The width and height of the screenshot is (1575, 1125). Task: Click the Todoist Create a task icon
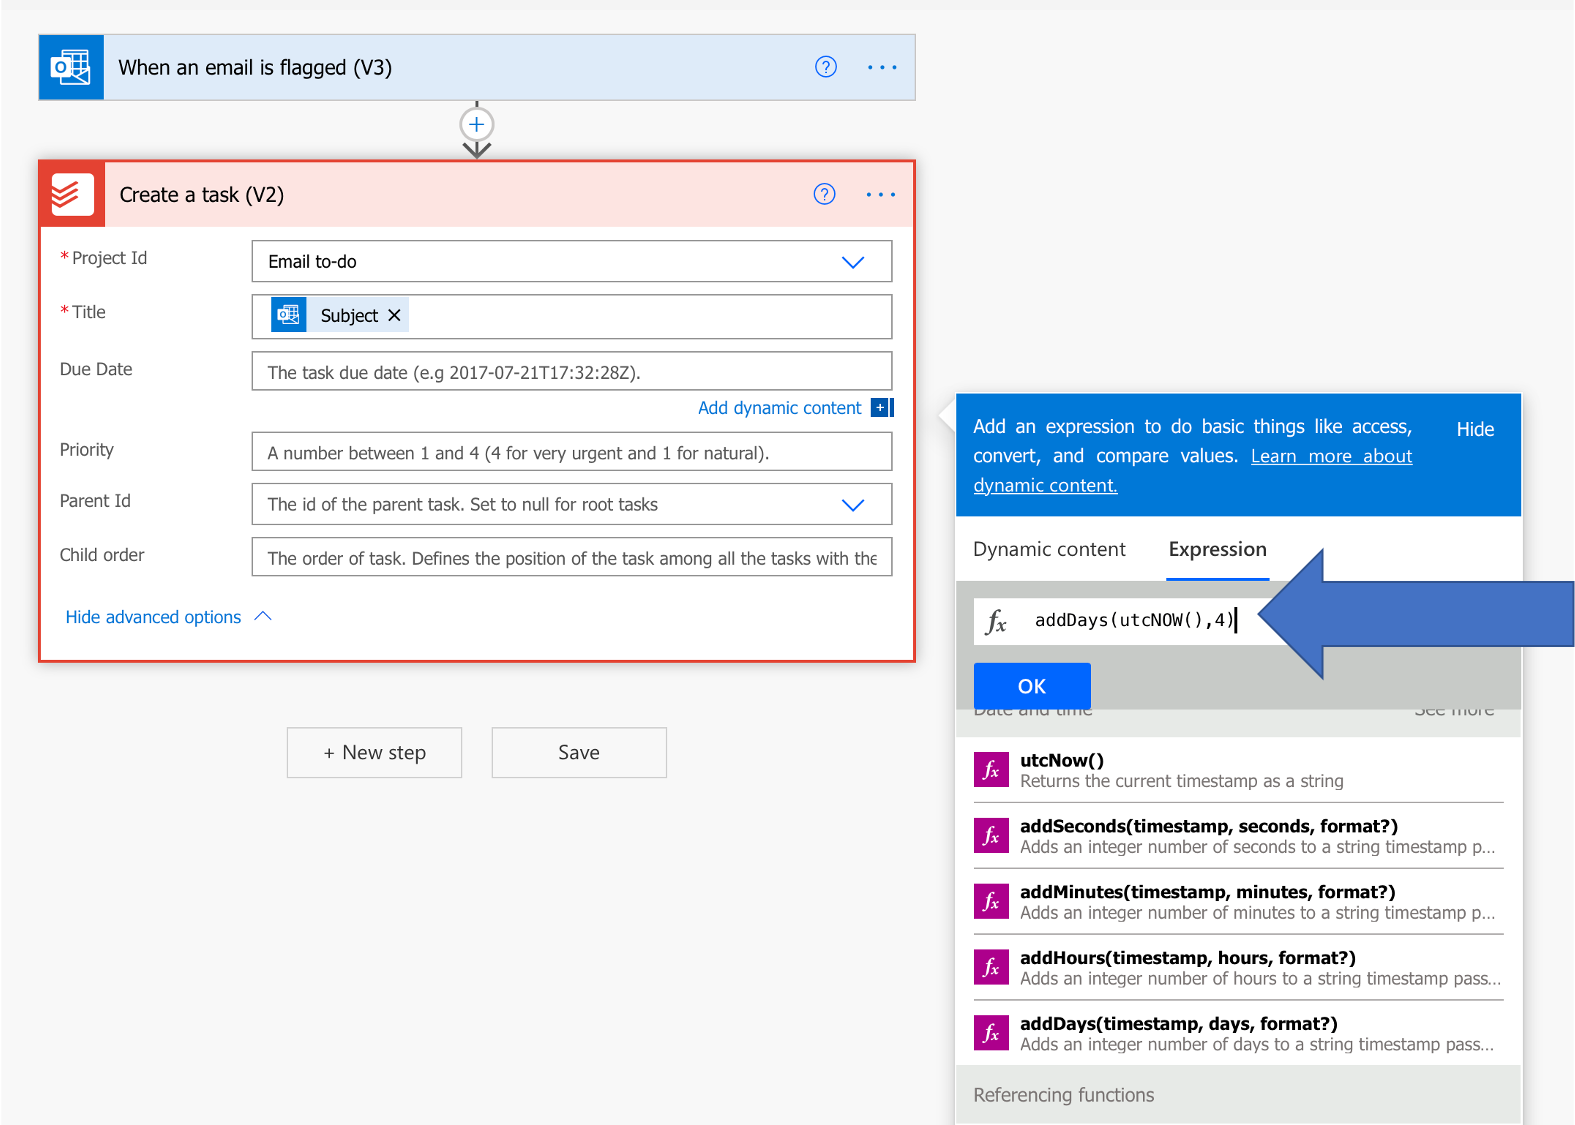(71, 195)
